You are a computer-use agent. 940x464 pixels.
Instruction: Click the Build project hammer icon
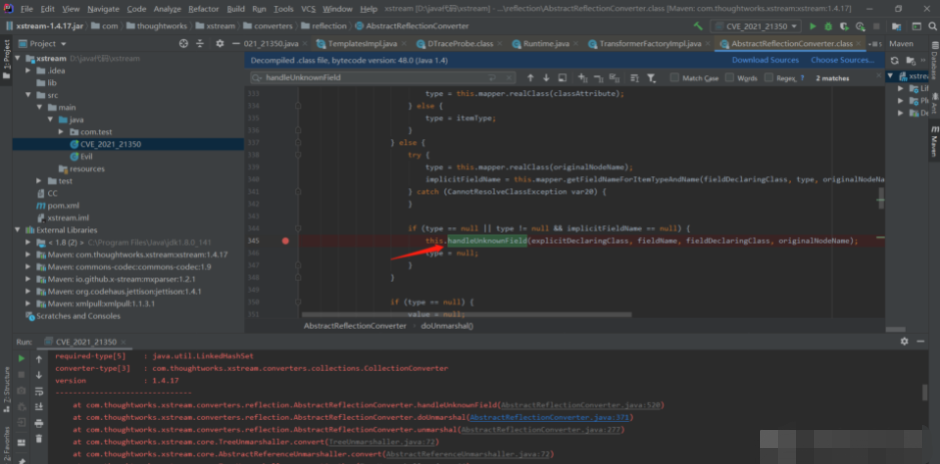(699, 26)
